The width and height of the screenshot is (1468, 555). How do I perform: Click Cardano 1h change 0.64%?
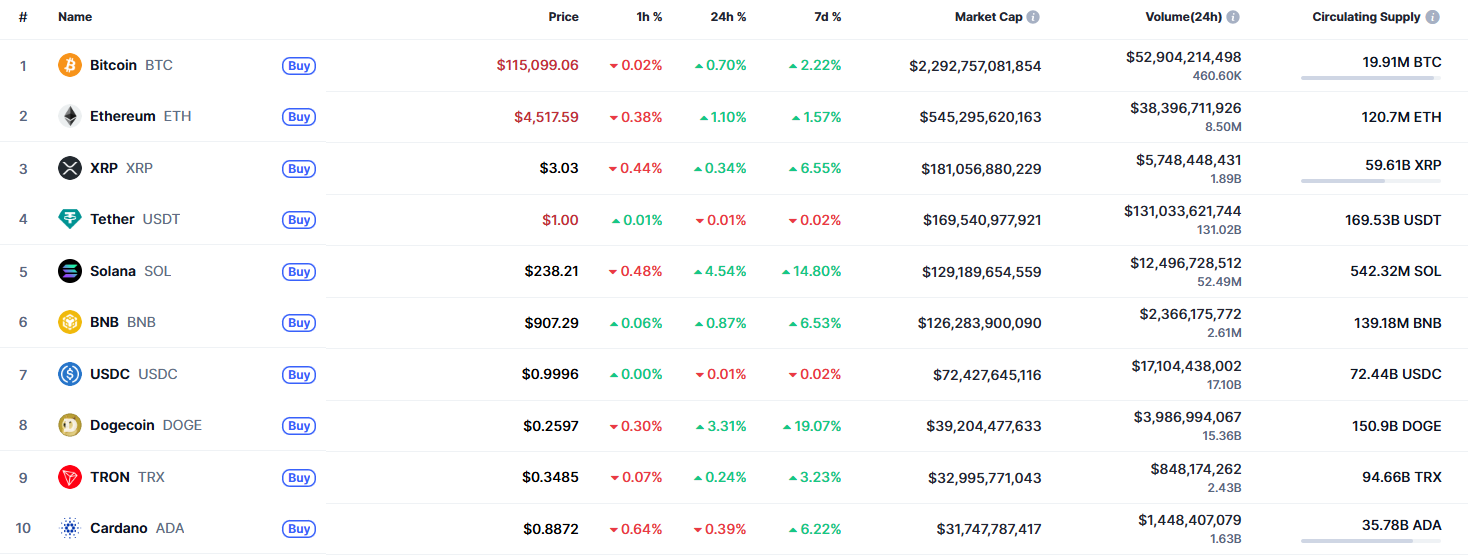[636, 529]
